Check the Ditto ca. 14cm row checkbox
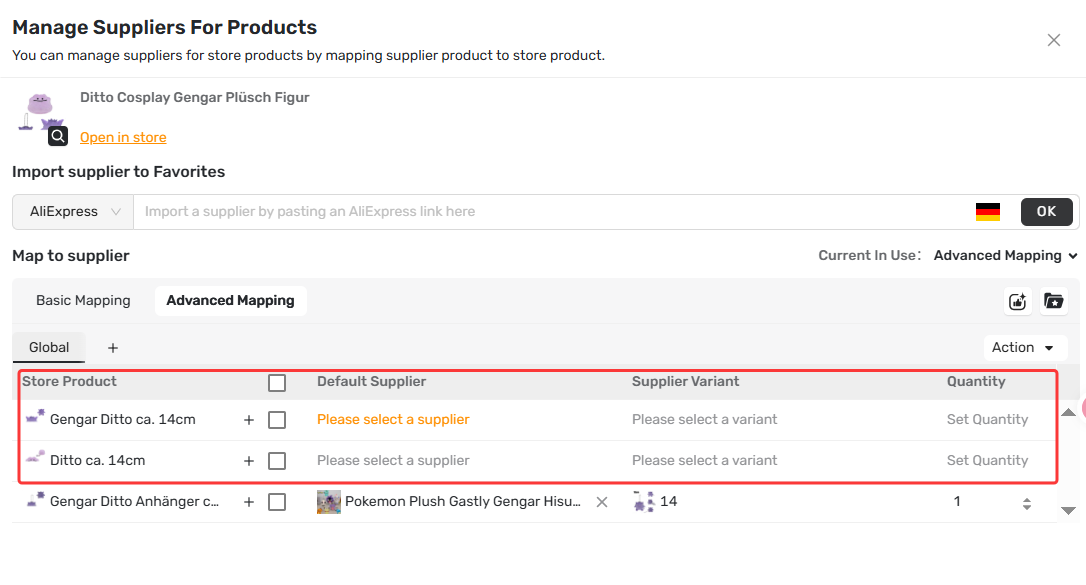Screen dimensions: 1086x585 (x=277, y=461)
